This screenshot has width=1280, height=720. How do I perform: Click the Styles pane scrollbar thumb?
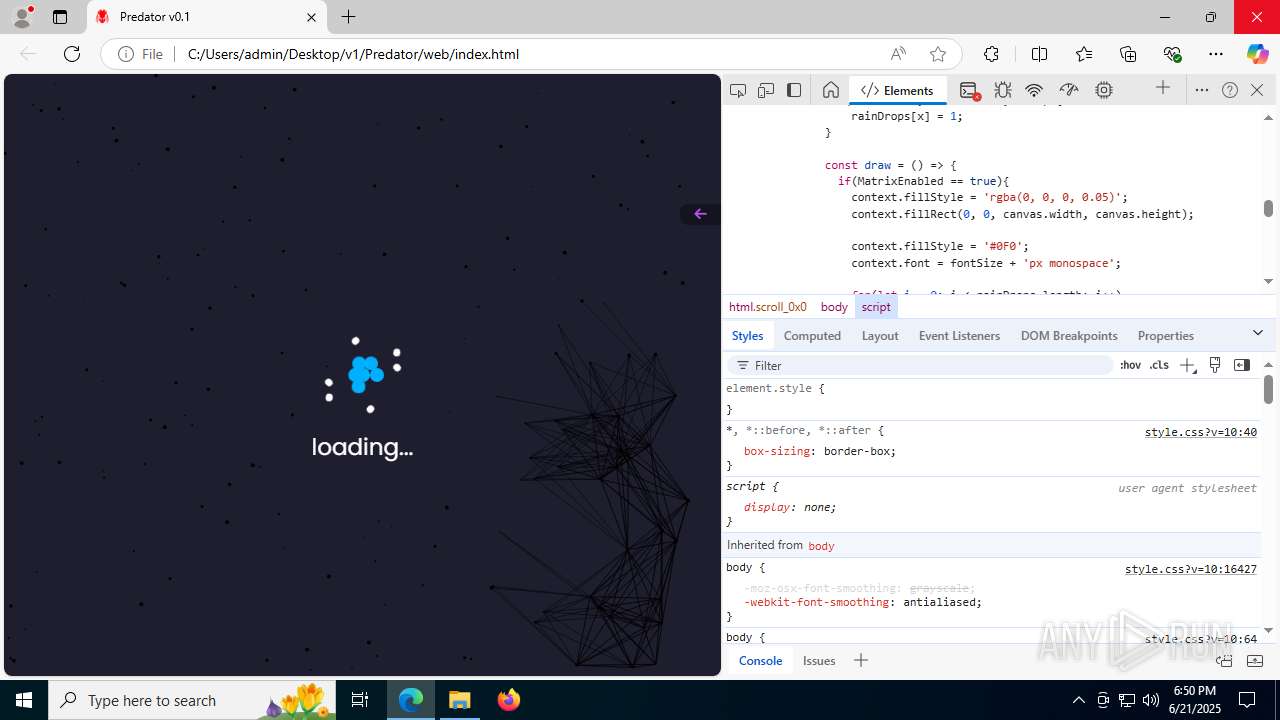(1268, 388)
